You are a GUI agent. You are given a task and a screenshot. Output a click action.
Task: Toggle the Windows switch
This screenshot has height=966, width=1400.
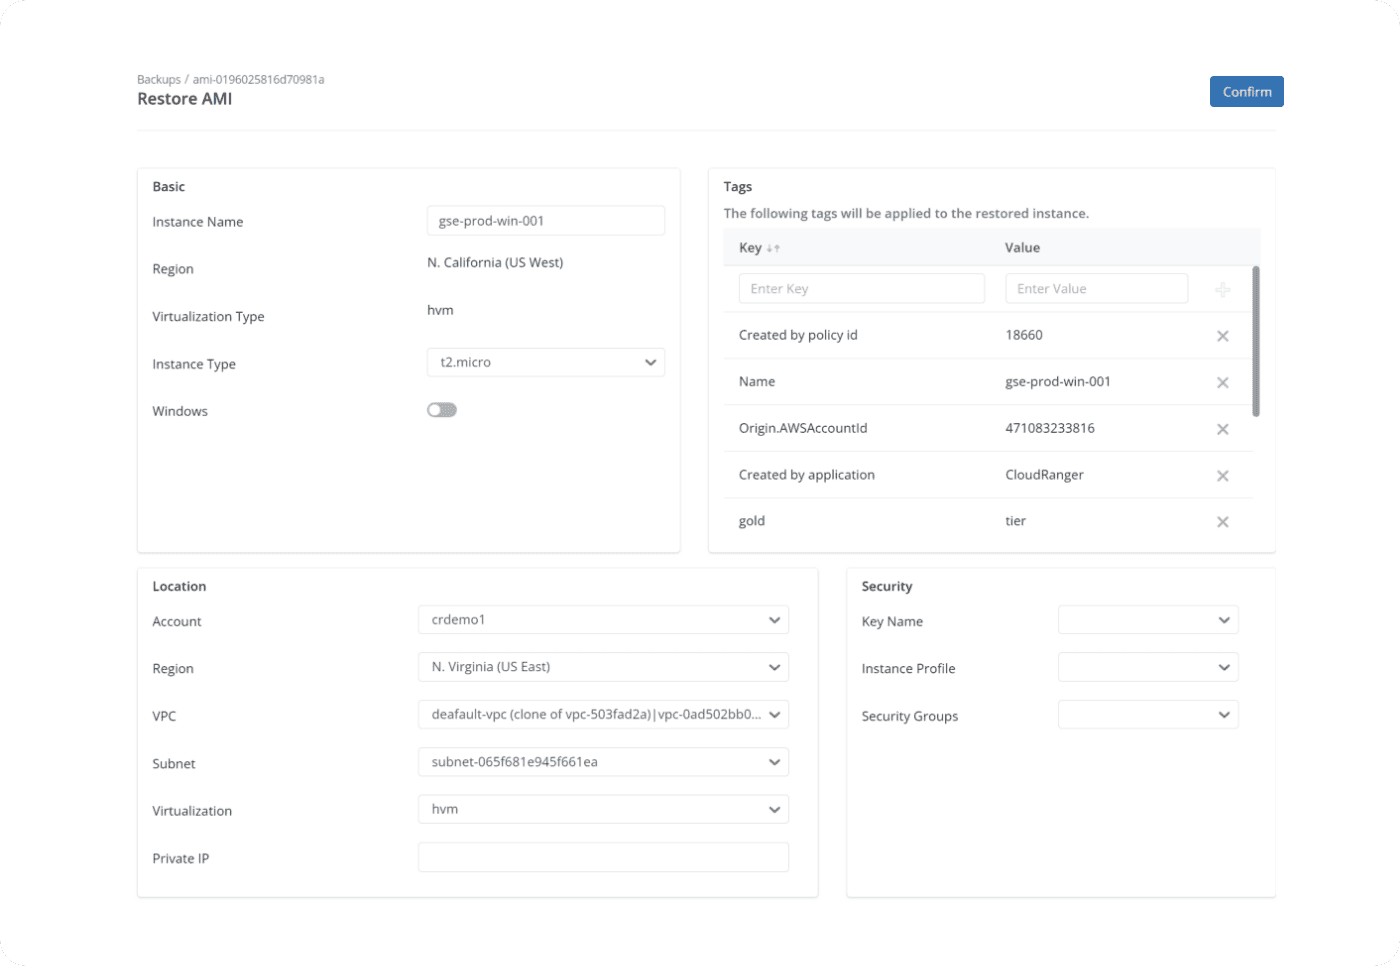pyautogui.click(x=442, y=410)
